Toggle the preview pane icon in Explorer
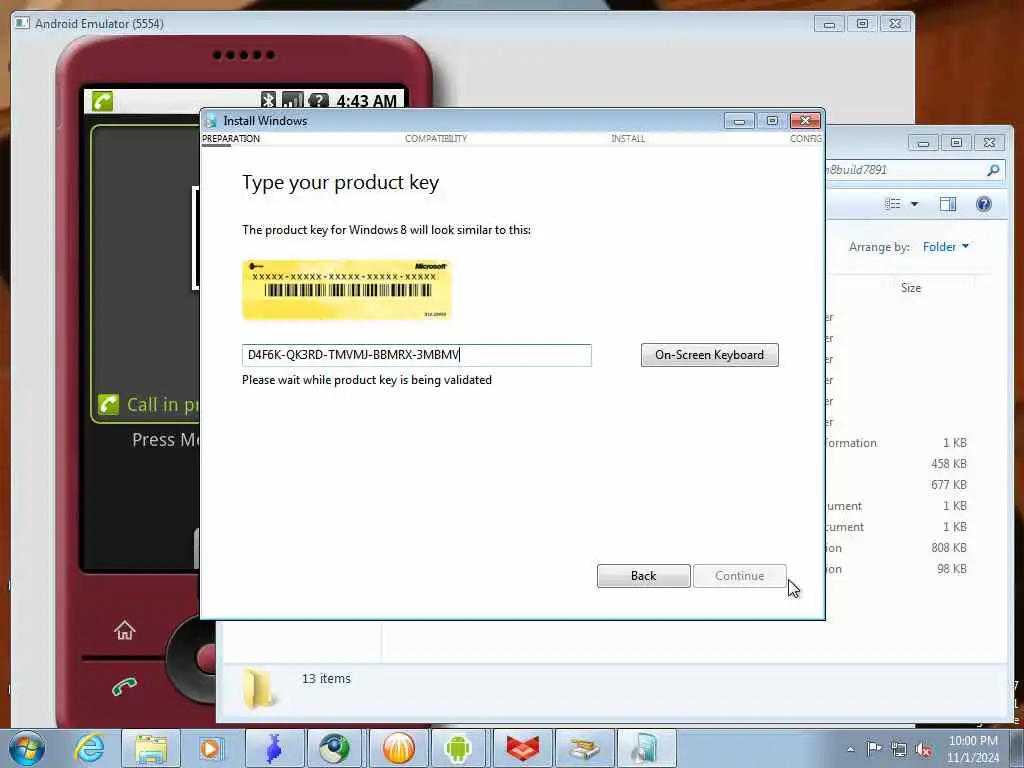 pos(948,204)
